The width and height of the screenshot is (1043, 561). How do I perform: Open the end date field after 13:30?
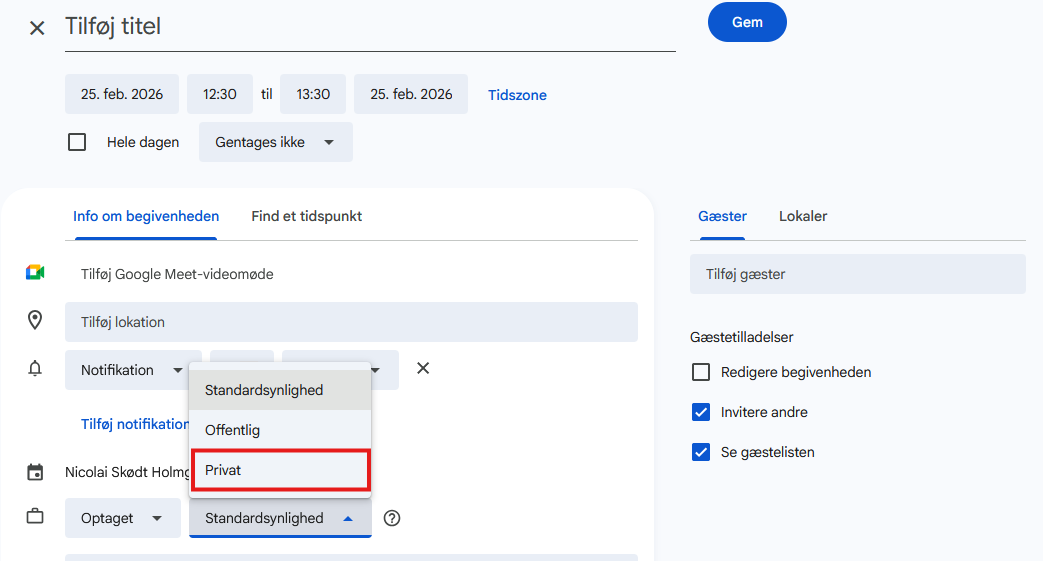point(411,94)
